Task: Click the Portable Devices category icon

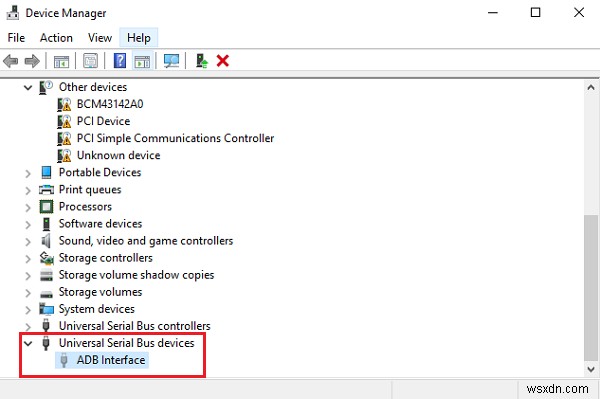Action: click(x=46, y=173)
